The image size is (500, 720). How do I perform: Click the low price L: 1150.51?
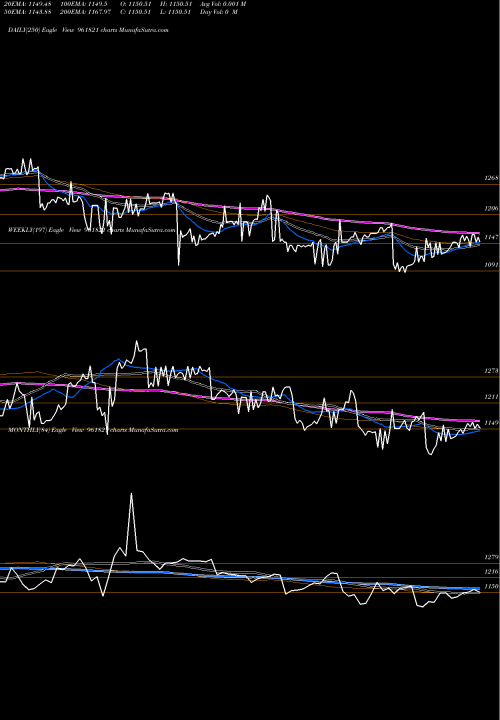point(175,12)
